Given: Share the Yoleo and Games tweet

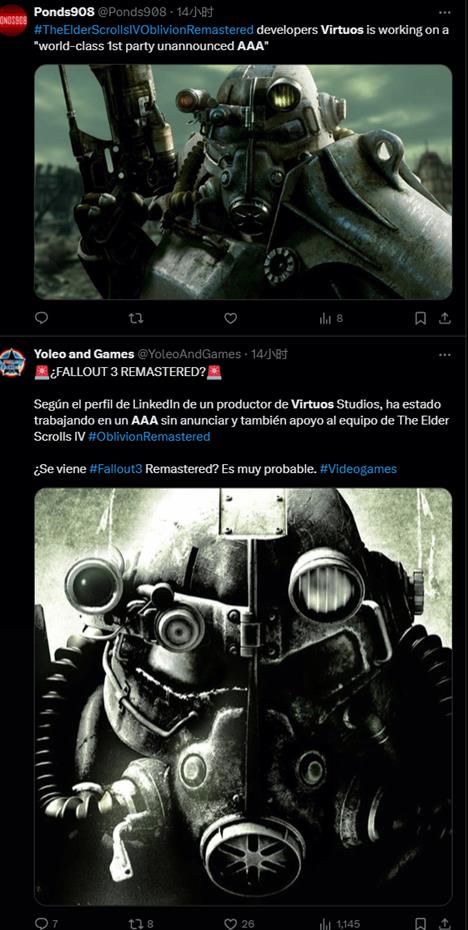Looking at the screenshot, I should click(444, 923).
